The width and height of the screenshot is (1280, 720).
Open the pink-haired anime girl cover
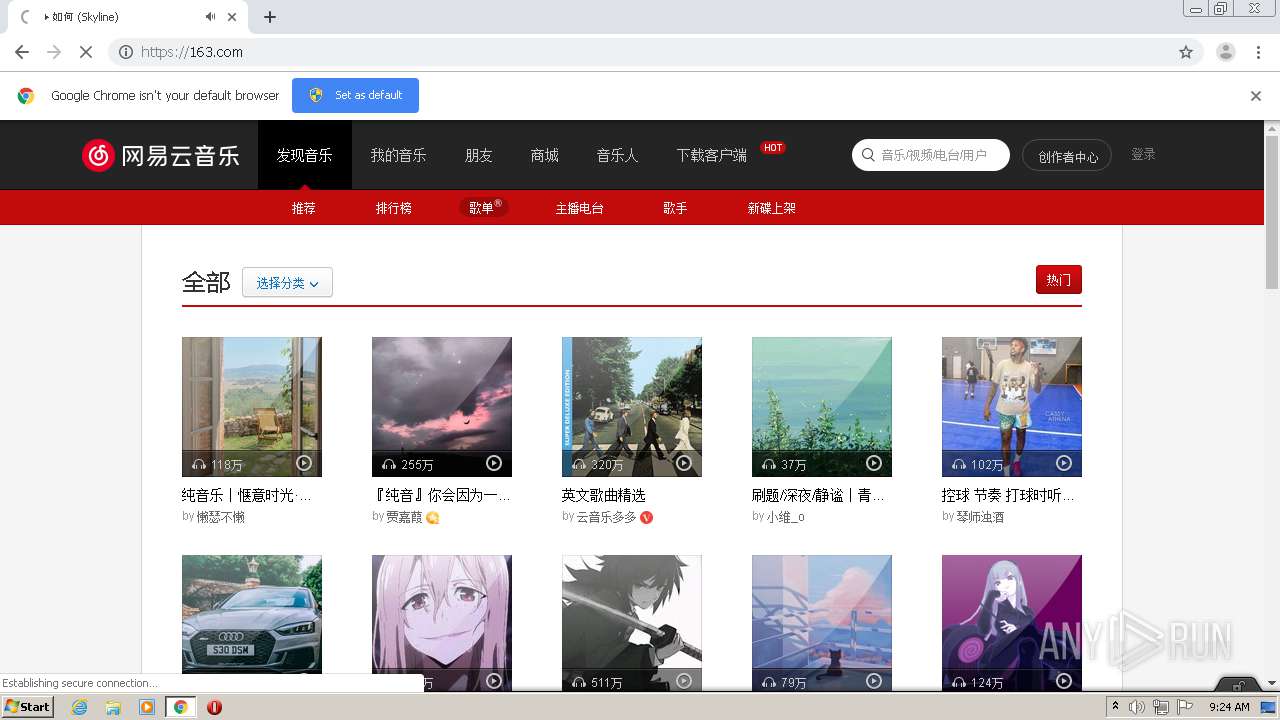tap(442, 622)
